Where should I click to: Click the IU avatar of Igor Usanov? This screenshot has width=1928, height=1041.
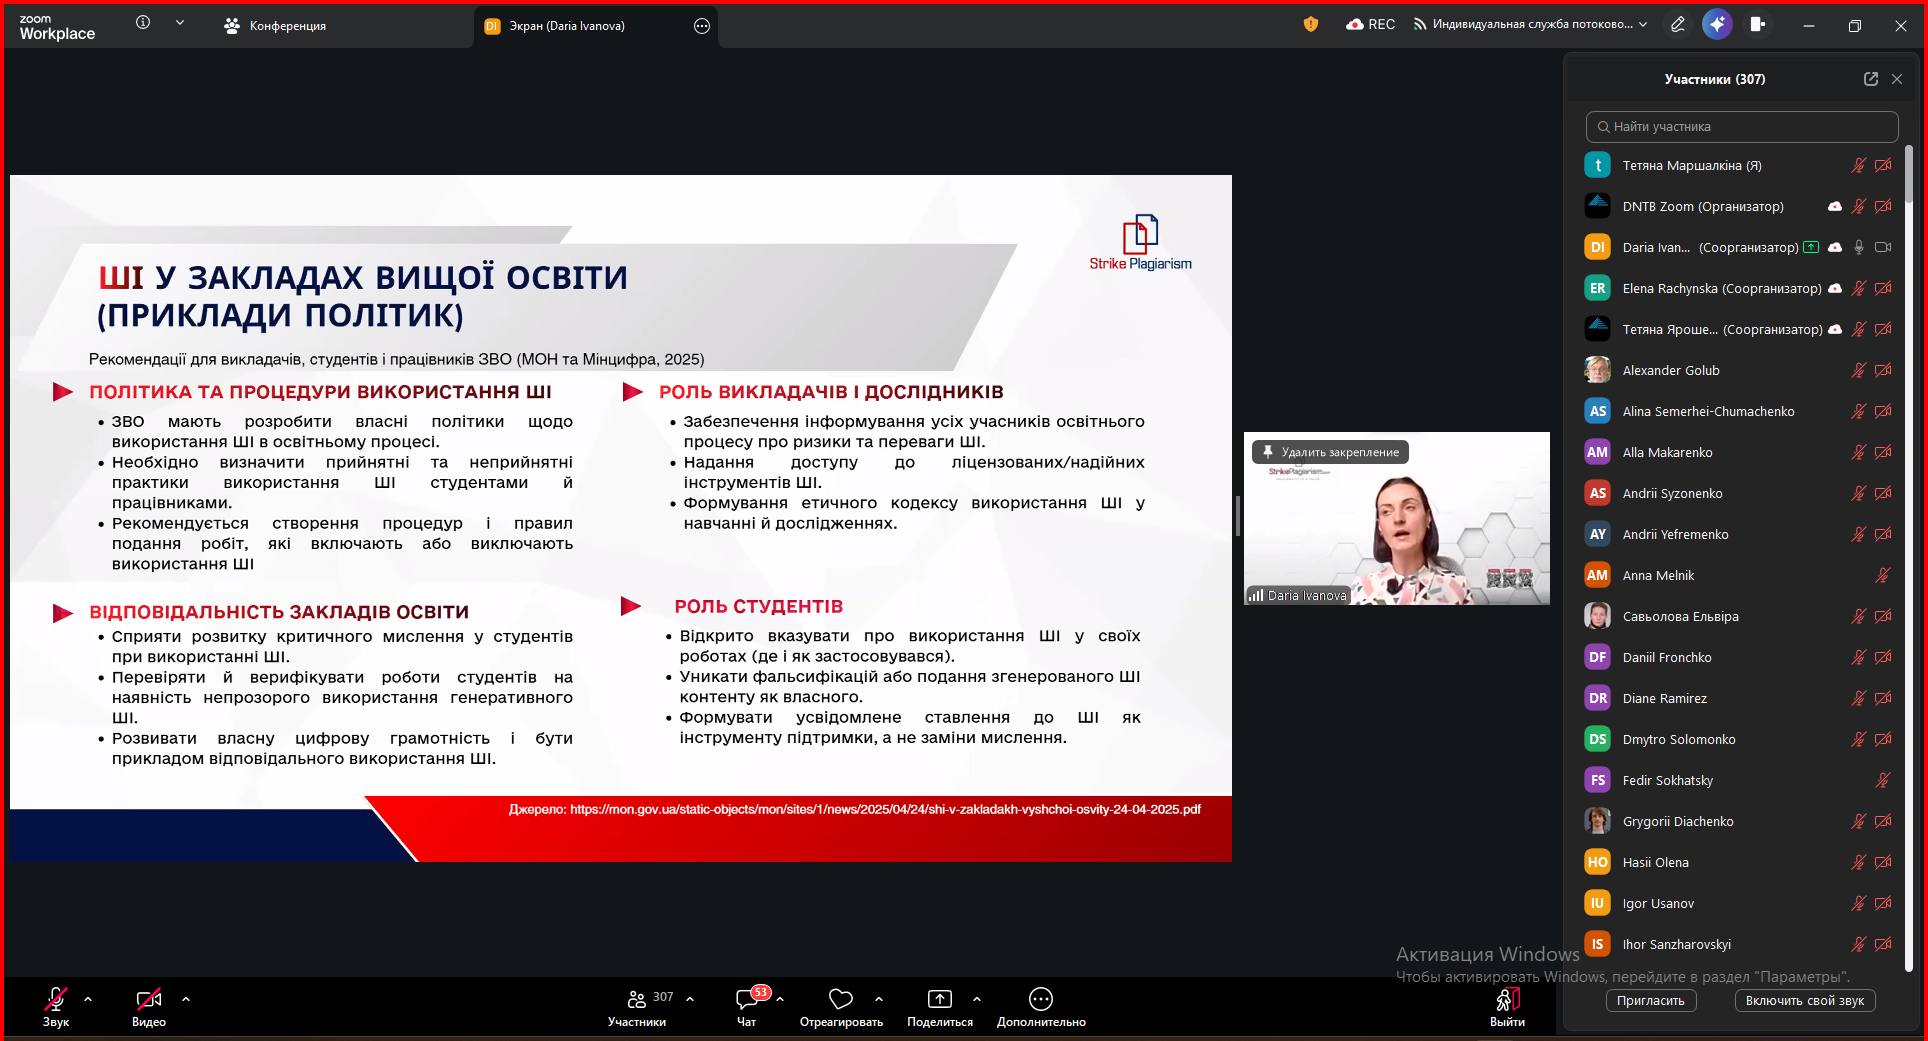coord(1598,904)
